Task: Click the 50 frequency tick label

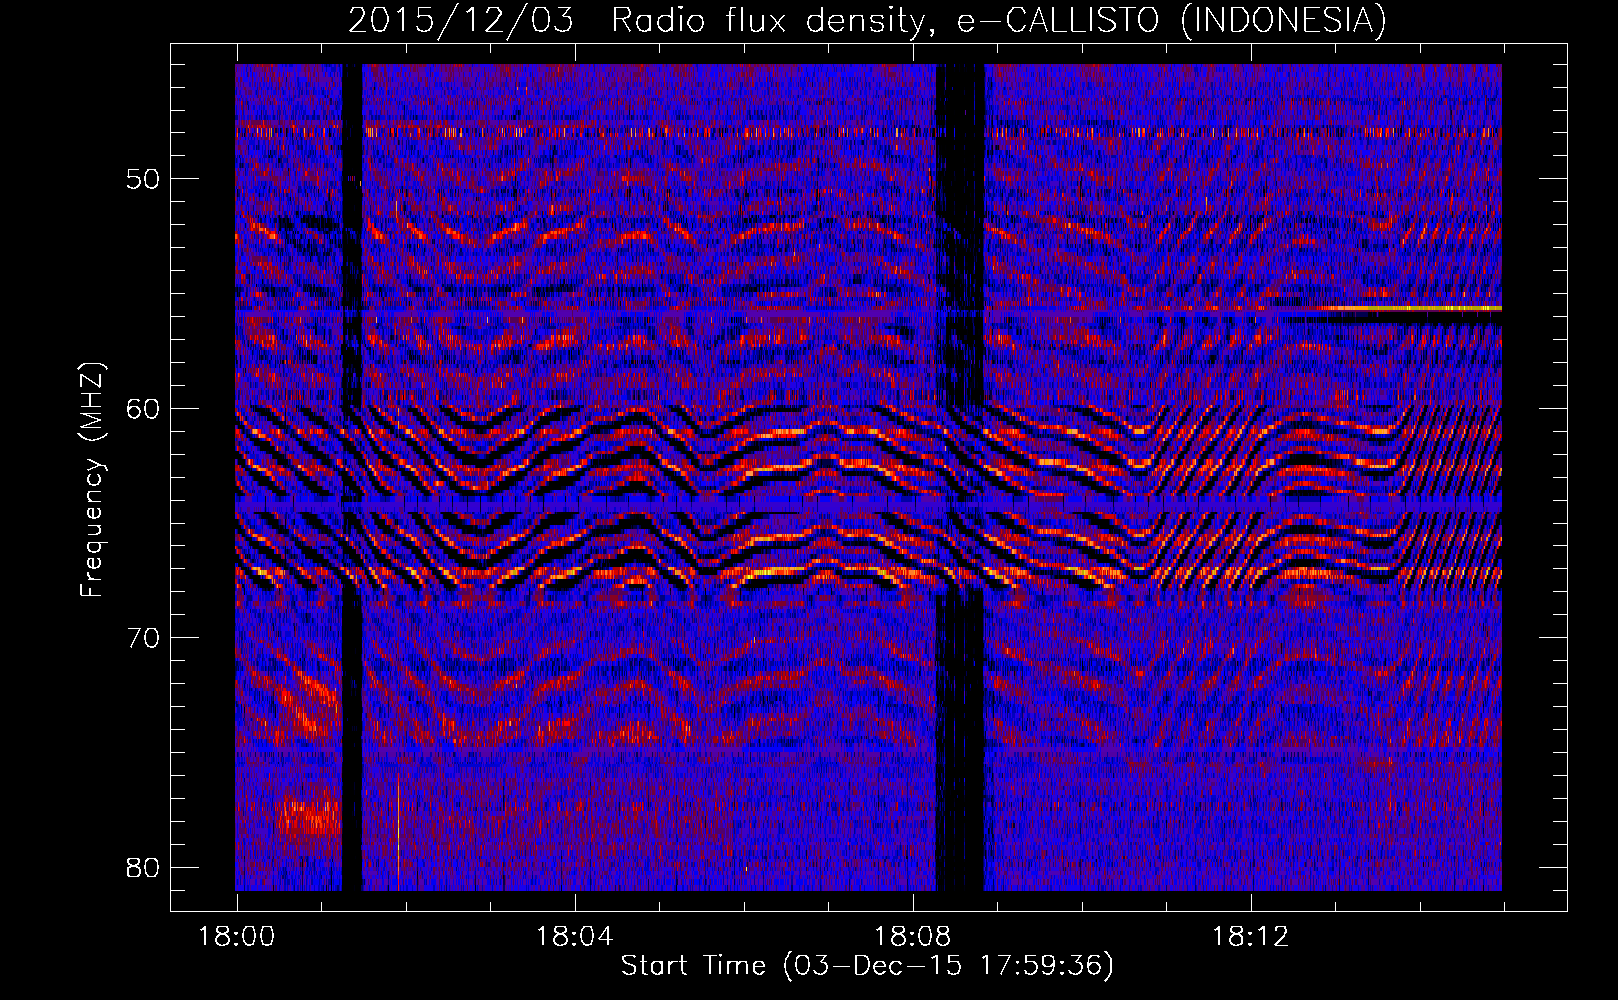Action: (x=143, y=179)
